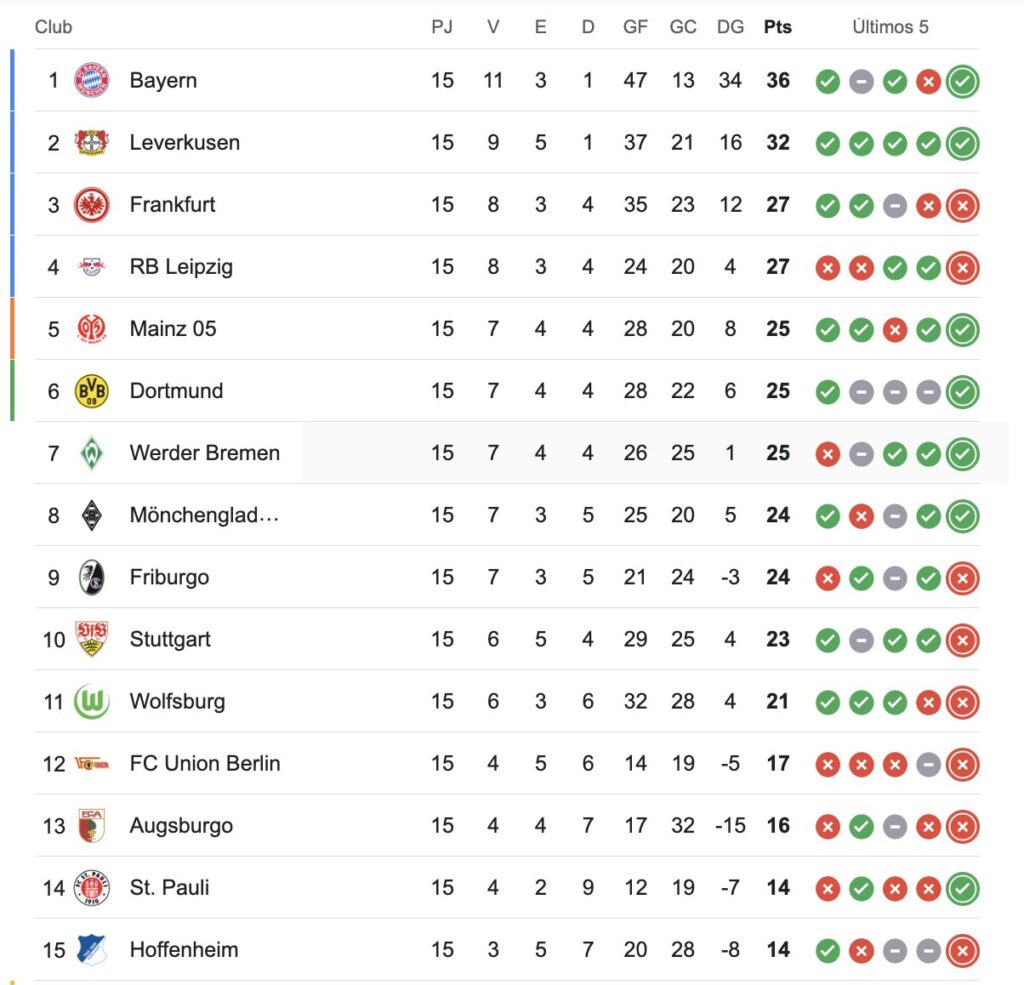This screenshot has width=1024, height=985.
Task: Open the Hoffenheim blue crest
Action: pyautogui.click(x=91, y=949)
